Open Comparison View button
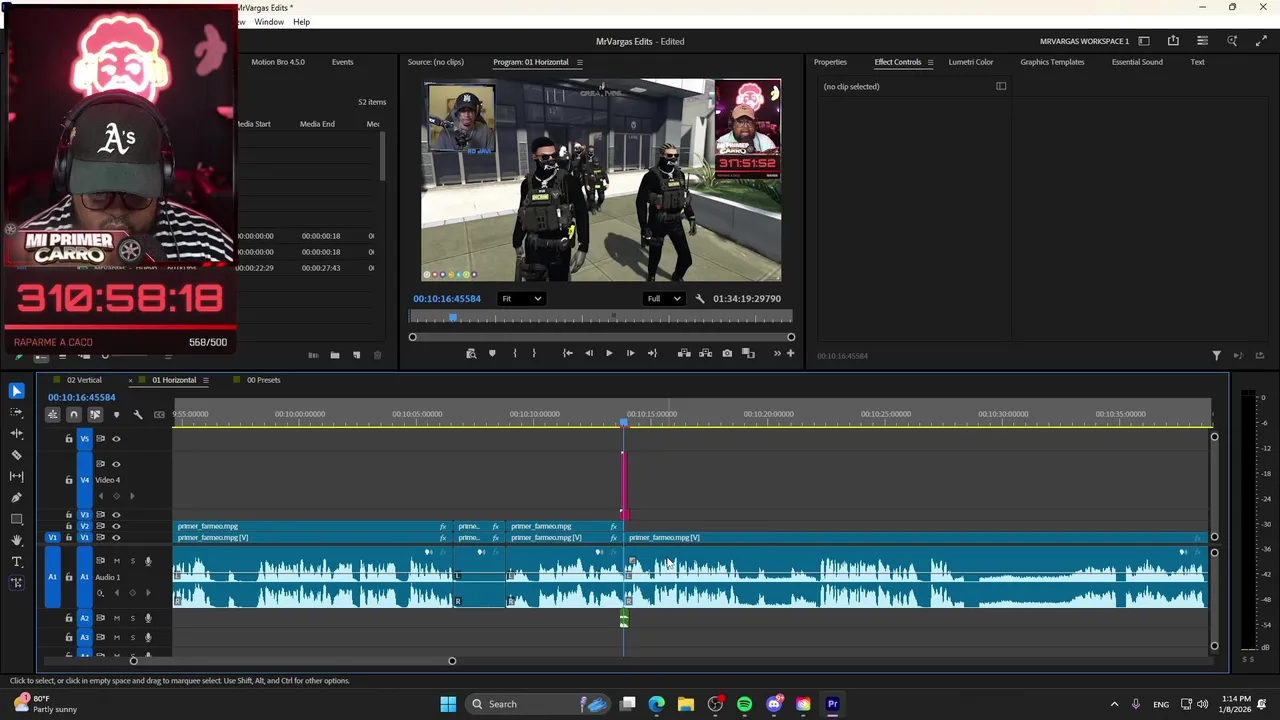Screen dimensions: 1280x720 point(748,353)
